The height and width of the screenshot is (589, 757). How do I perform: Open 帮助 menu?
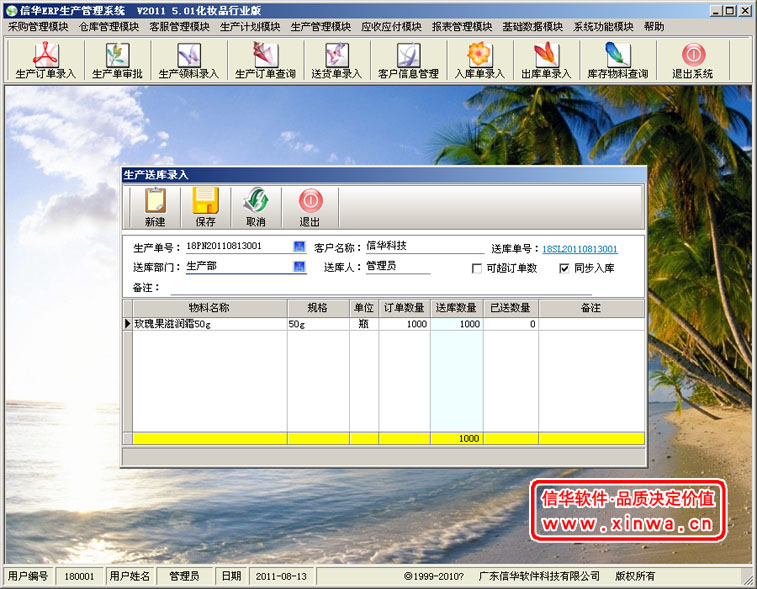pos(654,27)
